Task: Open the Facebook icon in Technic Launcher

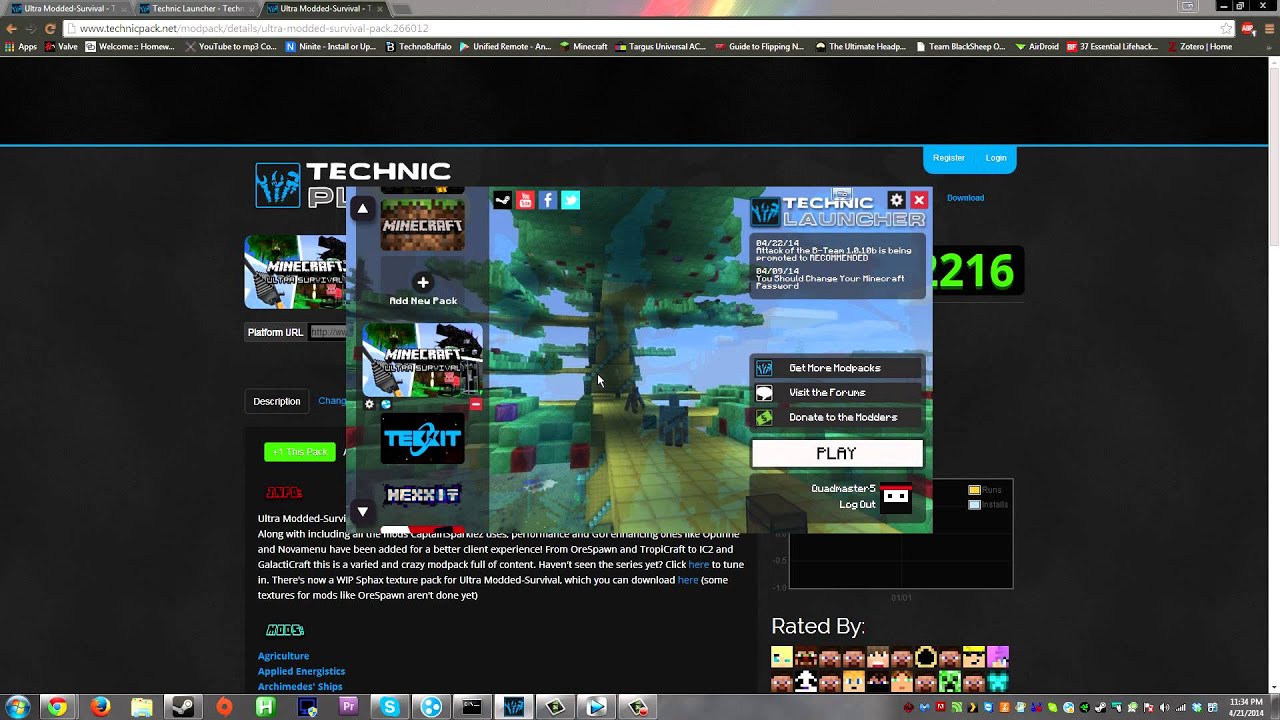Action: [x=548, y=200]
